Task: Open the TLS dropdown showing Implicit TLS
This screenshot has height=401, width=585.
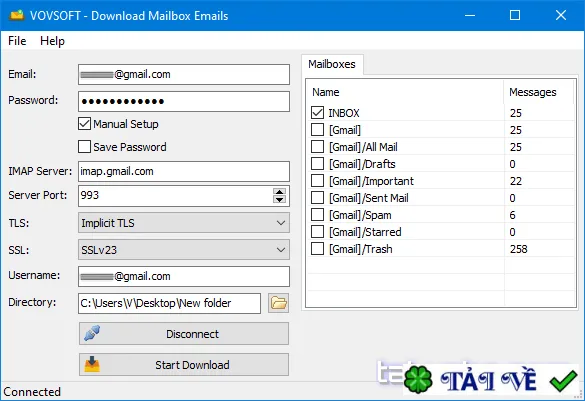Action: click(184, 223)
